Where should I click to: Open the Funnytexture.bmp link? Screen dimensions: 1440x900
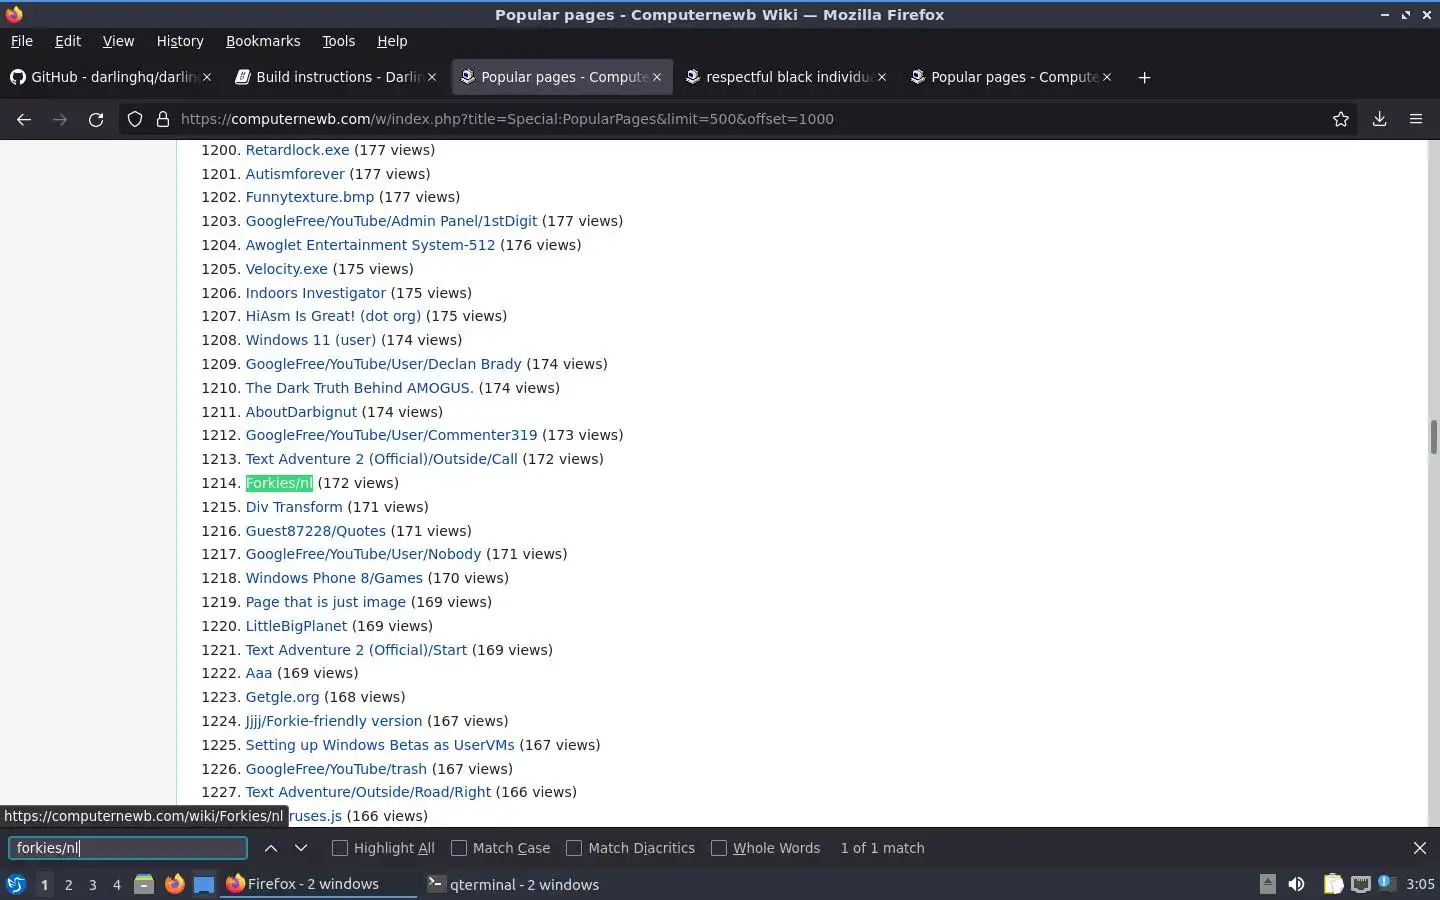[x=310, y=197]
